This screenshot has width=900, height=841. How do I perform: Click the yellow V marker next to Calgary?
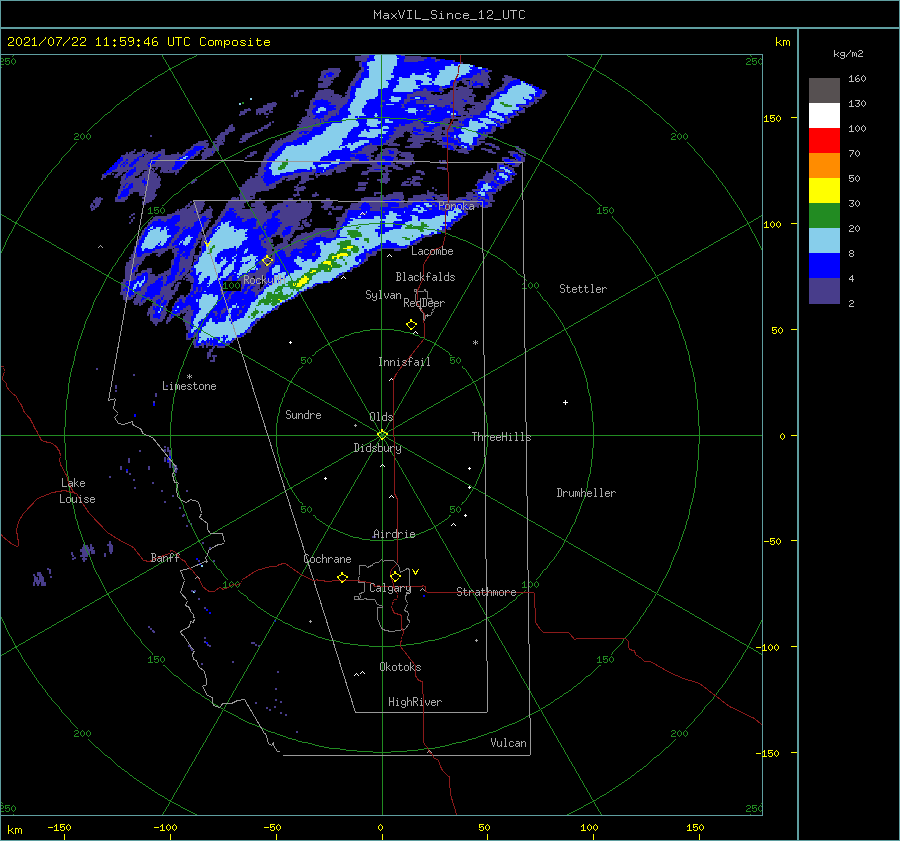[416, 572]
